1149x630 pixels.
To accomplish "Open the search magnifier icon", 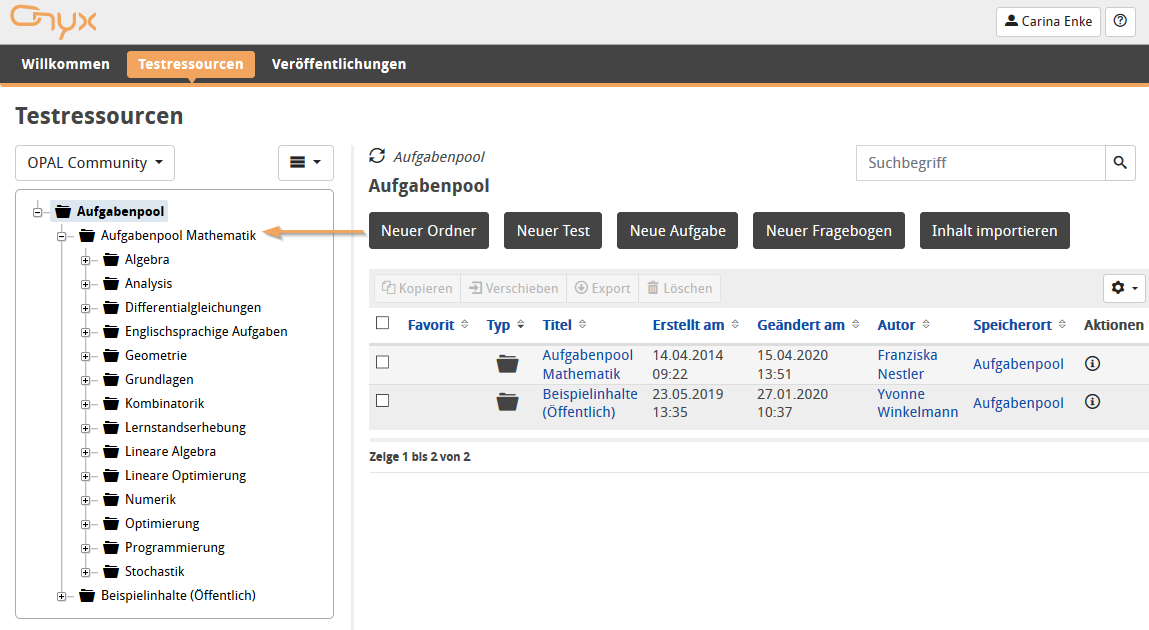I will [1119, 162].
